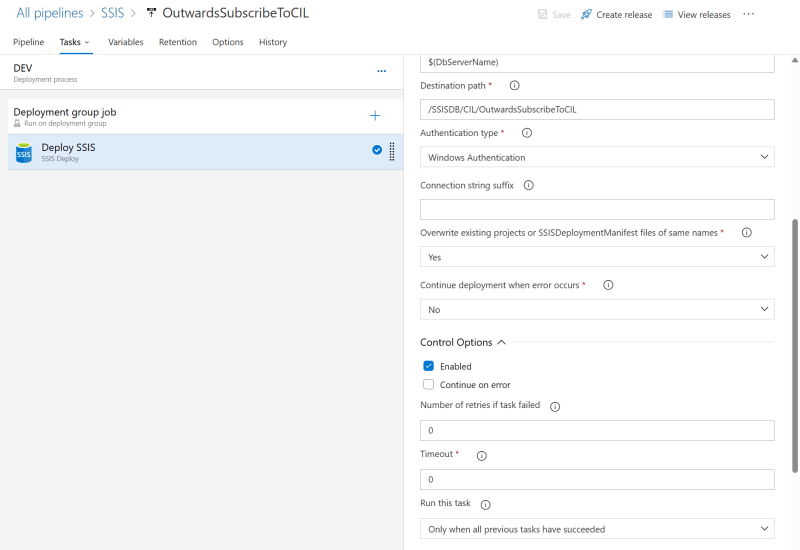
Task: Click the Connection string suffix field
Action: pyautogui.click(x=597, y=209)
